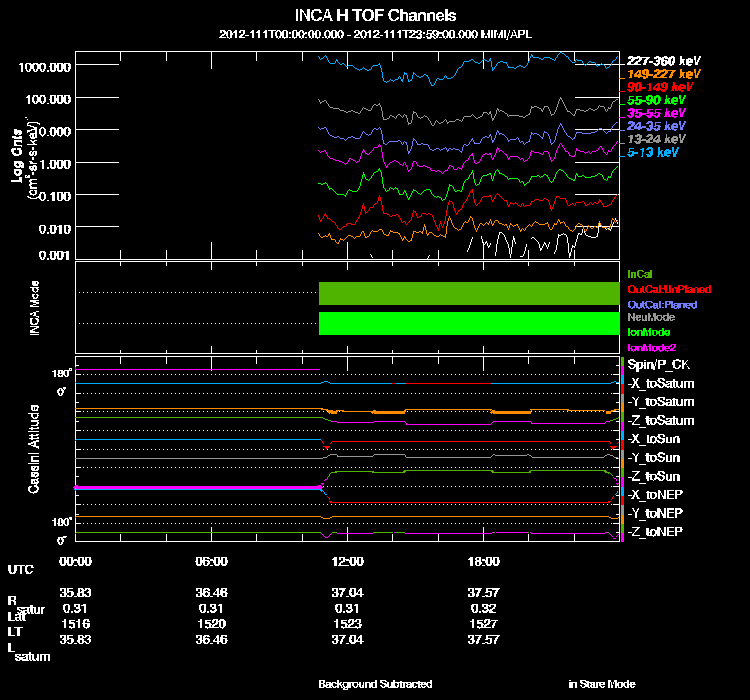This screenshot has height=700, width=750.
Task: Click the '-X_toNEP' attitude label
Action: click(x=655, y=494)
